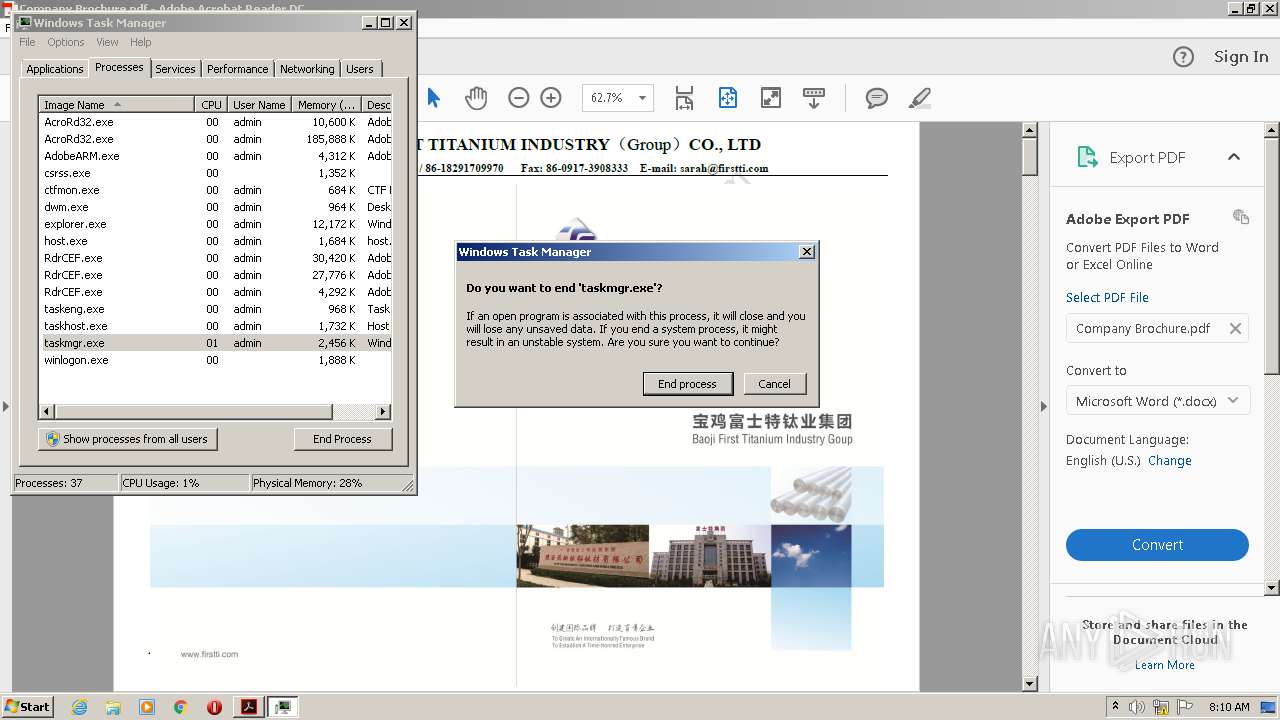This screenshot has height=720, width=1280.
Task: Click the scrolling mode page icon
Action: (684, 97)
